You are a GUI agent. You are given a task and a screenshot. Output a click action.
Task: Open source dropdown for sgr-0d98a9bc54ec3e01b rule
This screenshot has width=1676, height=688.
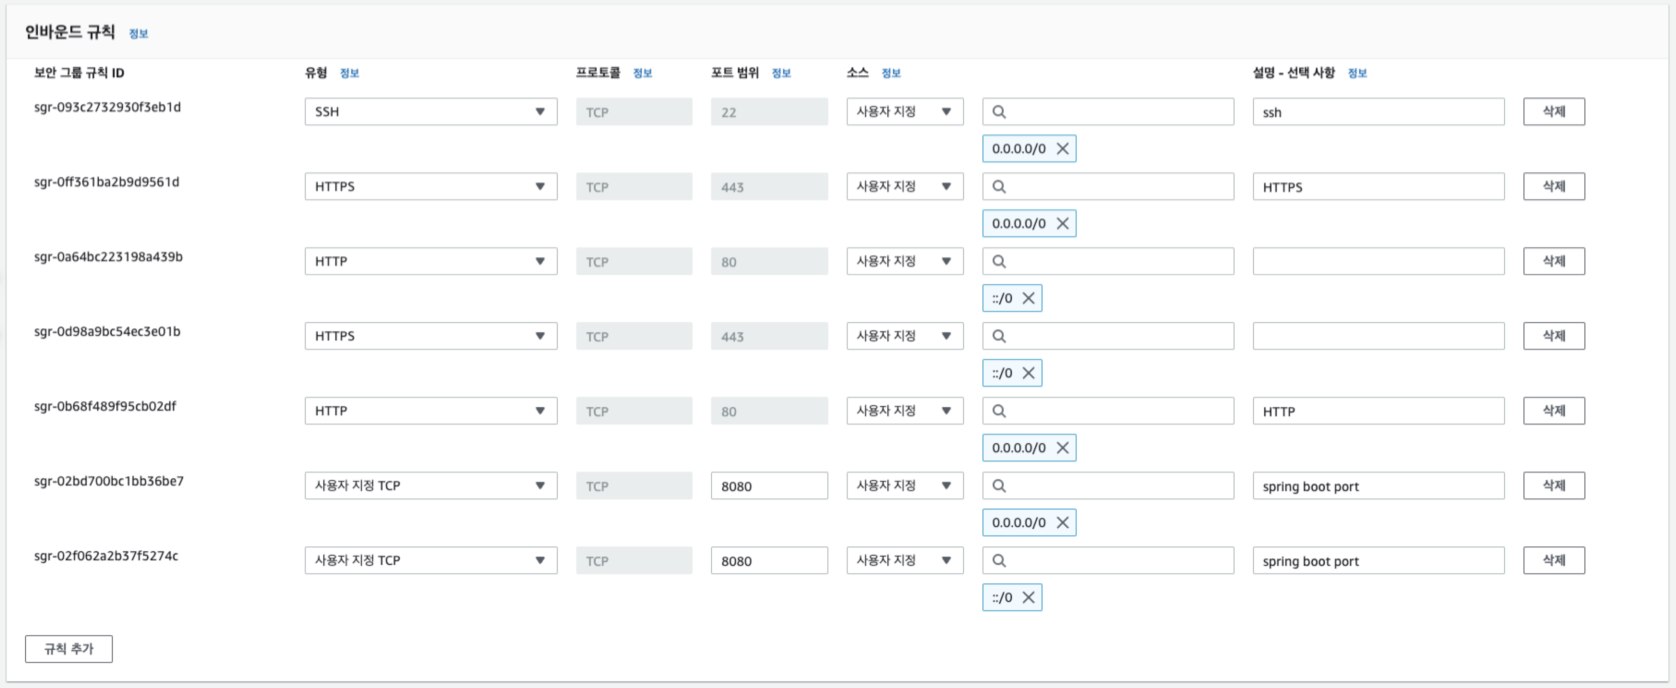(x=905, y=336)
